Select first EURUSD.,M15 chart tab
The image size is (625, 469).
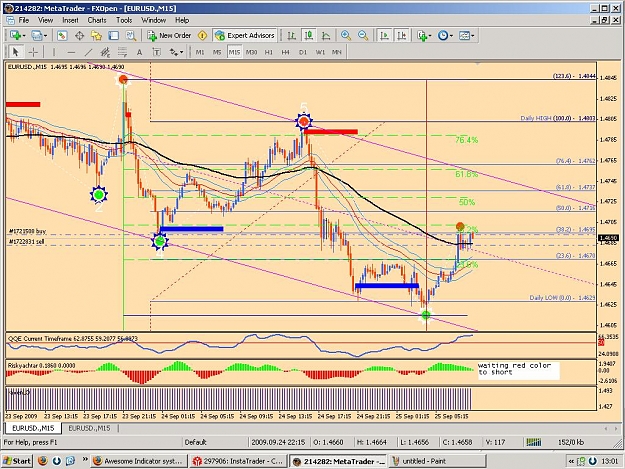click(33, 428)
